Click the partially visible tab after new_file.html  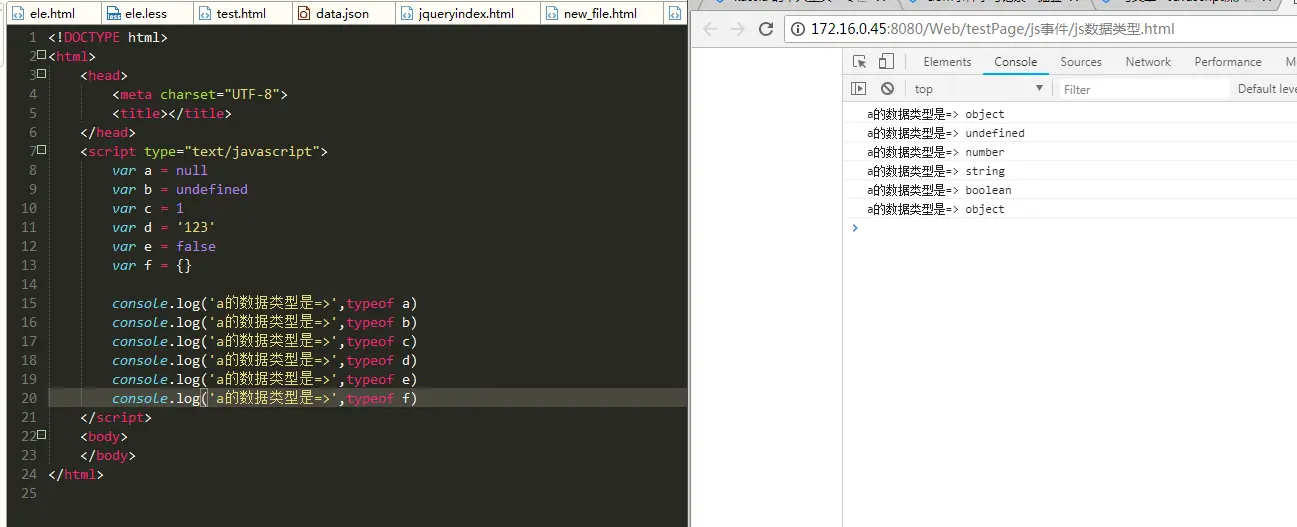pos(675,14)
